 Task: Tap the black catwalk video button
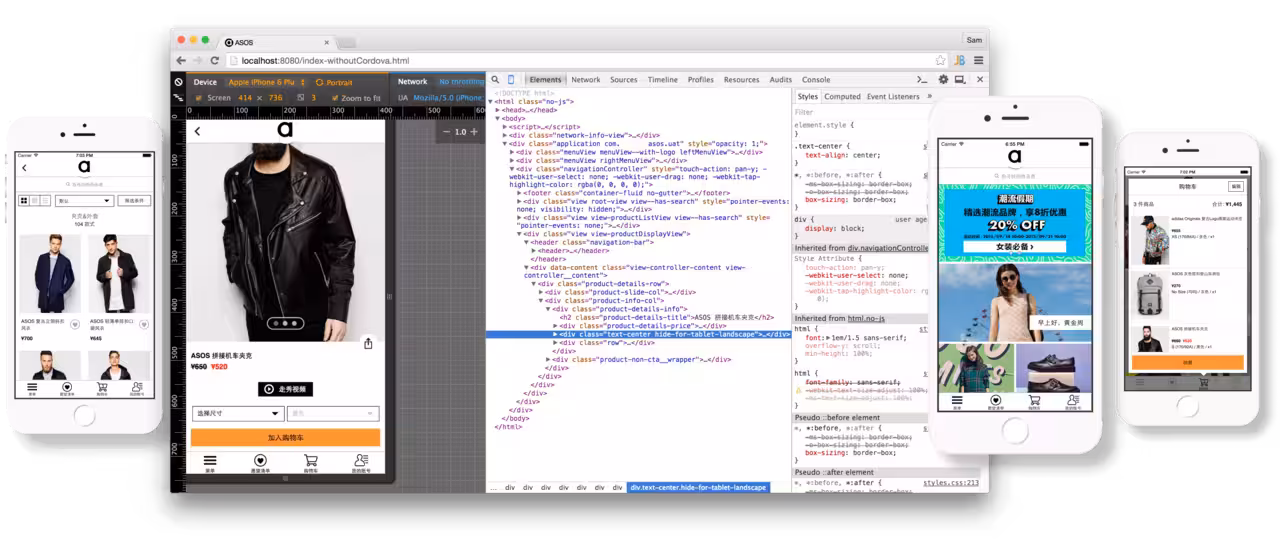tap(285, 389)
